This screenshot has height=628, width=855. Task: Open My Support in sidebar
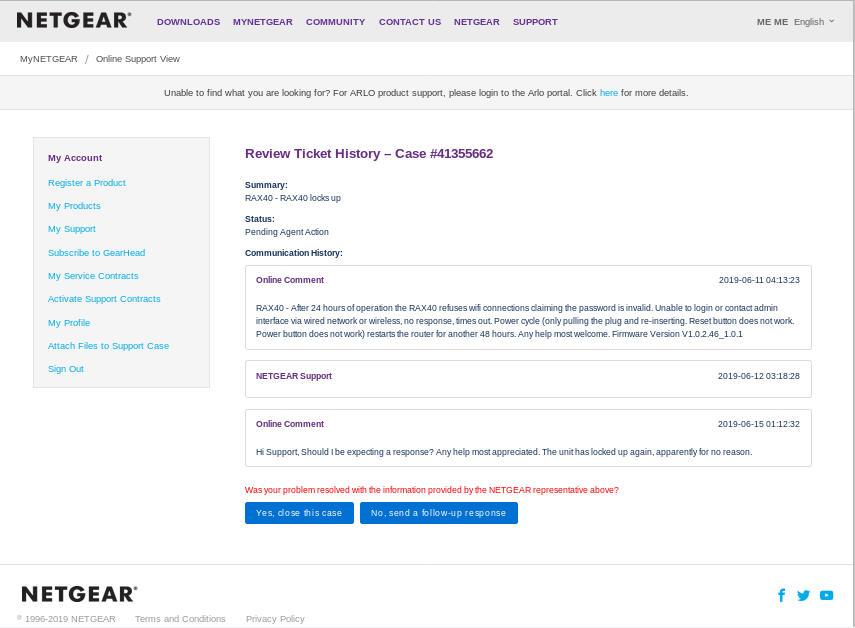click(71, 229)
